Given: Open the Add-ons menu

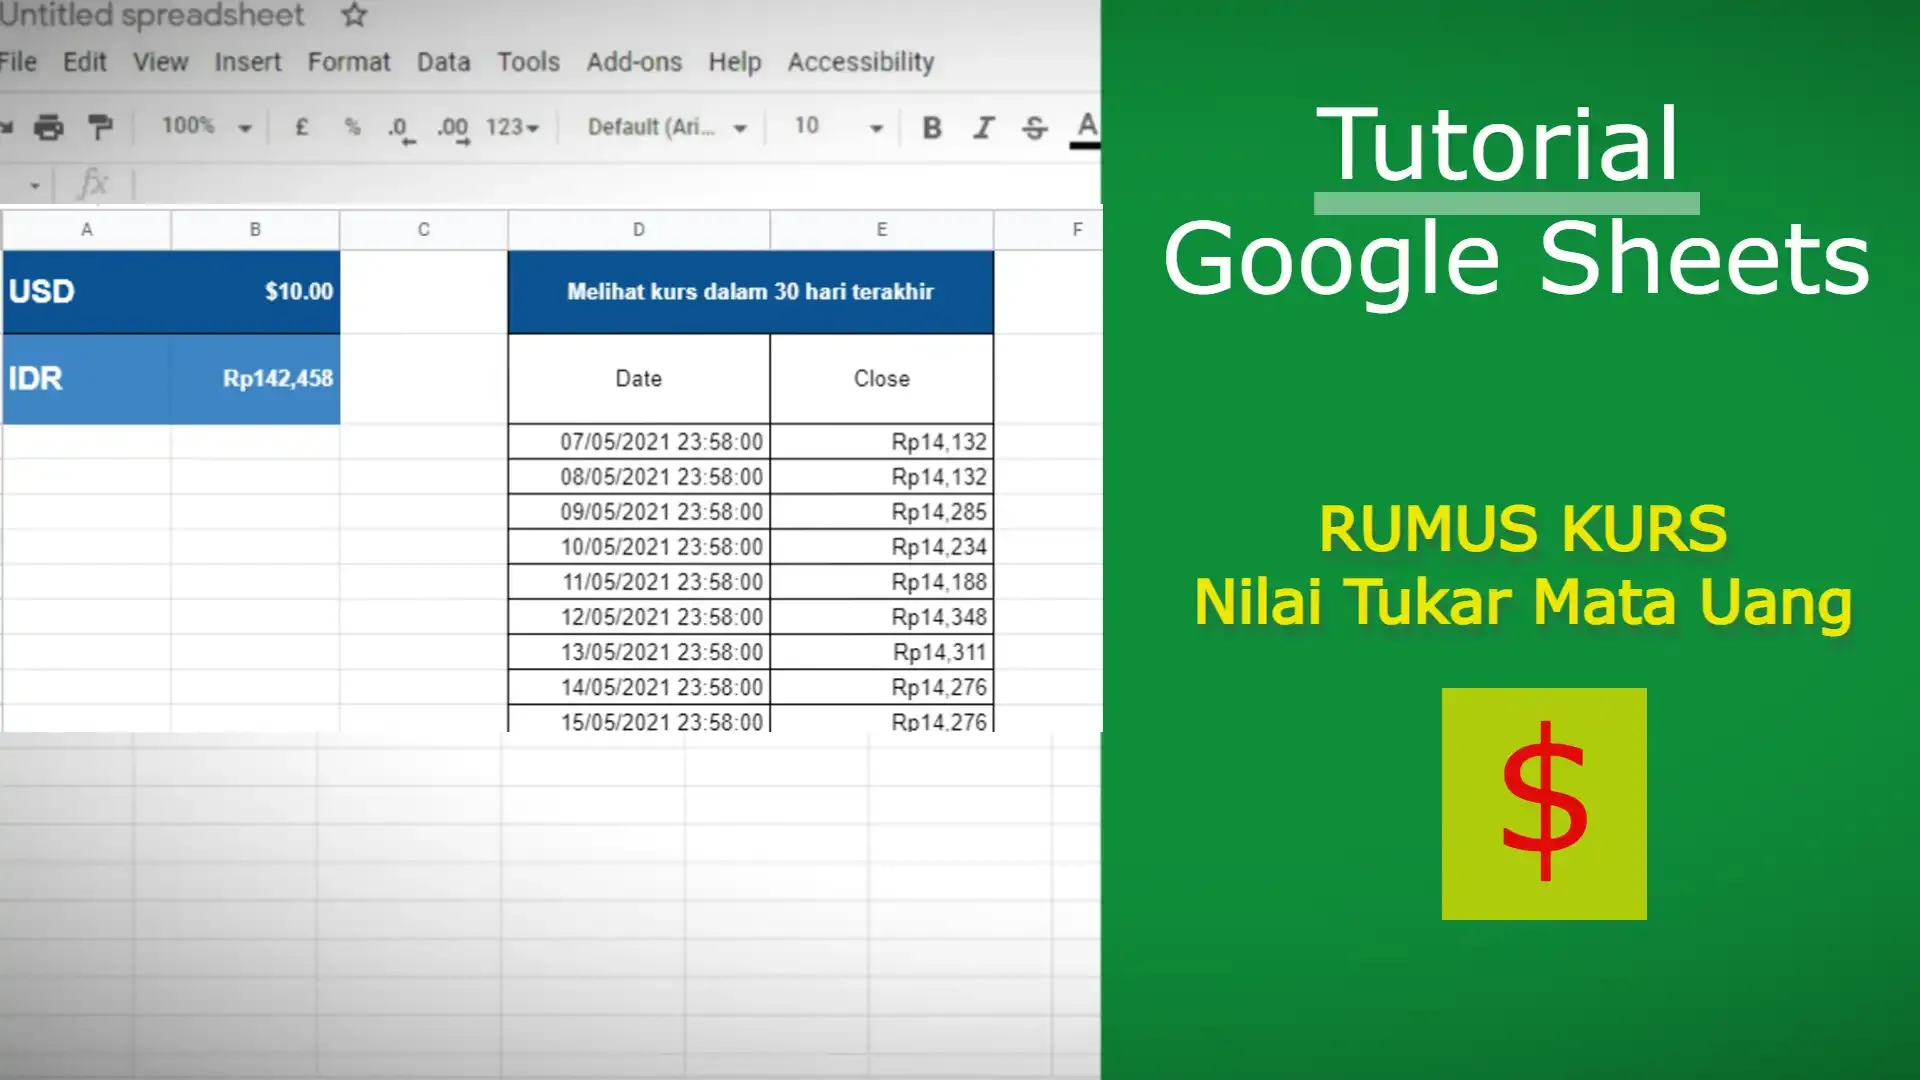Looking at the screenshot, I should [x=634, y=62].
